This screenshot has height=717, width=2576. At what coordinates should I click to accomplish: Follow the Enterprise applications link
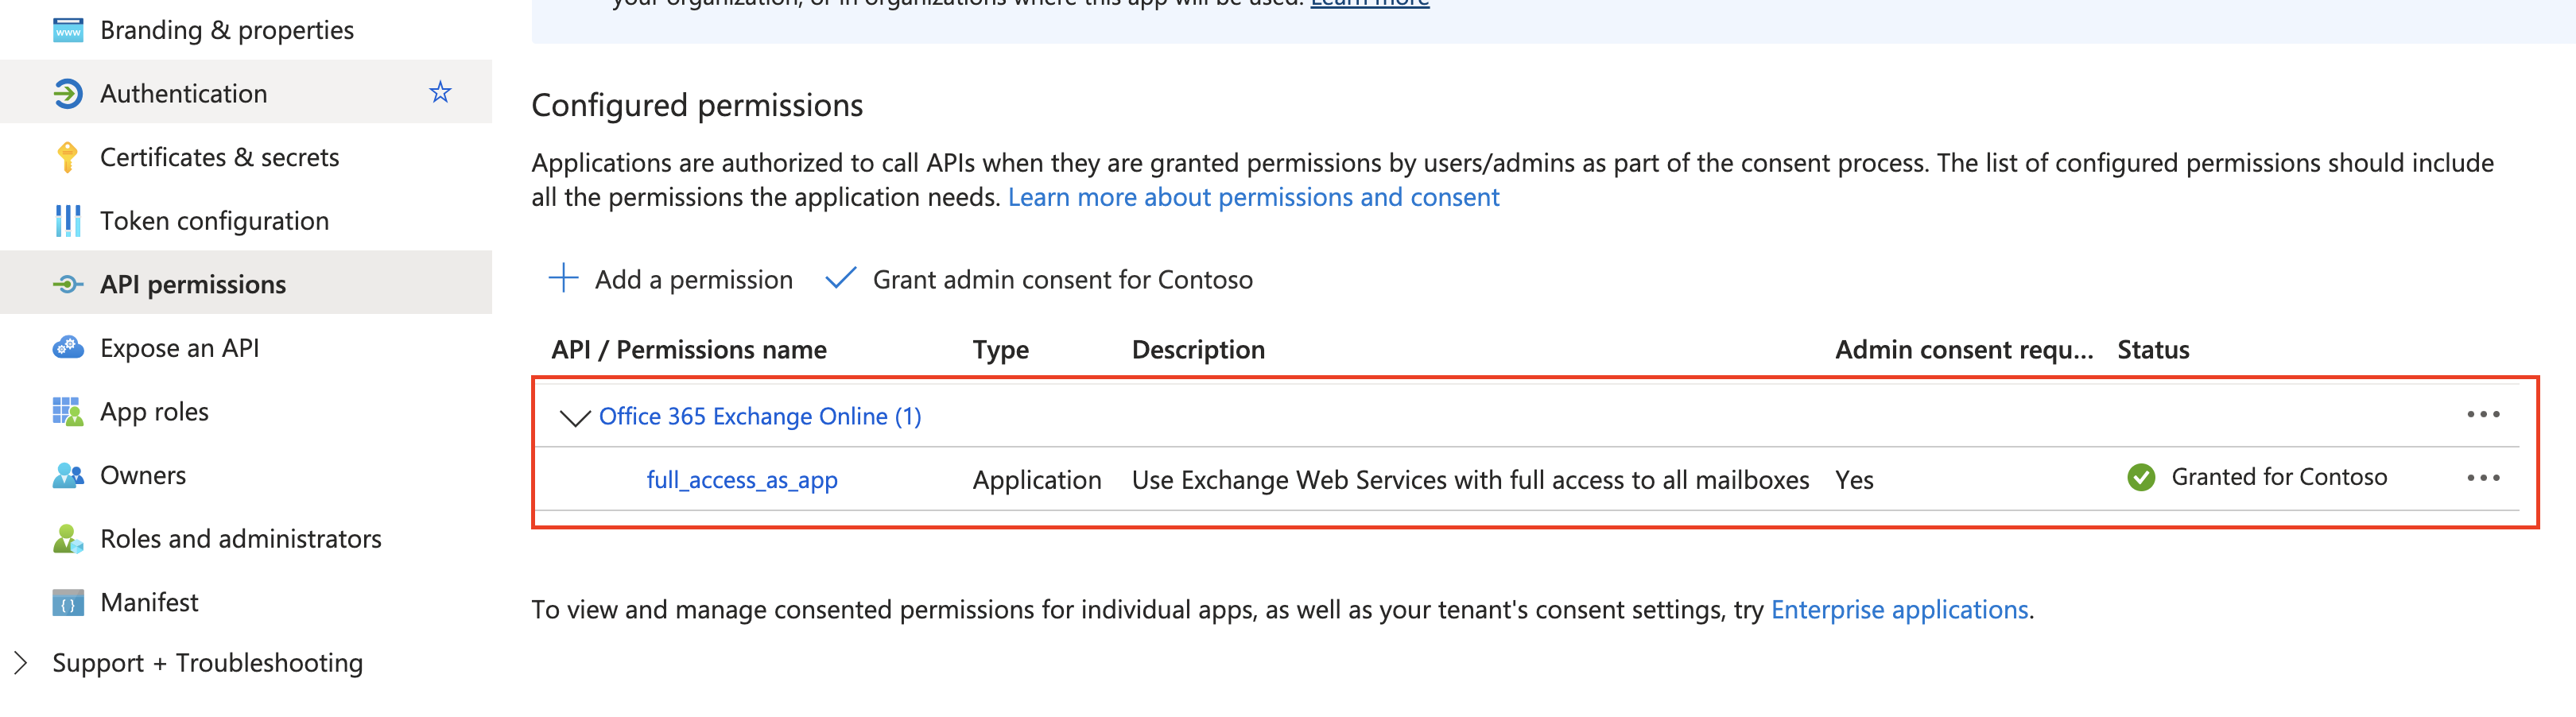pyautogui.click(x=1899, y=609)
